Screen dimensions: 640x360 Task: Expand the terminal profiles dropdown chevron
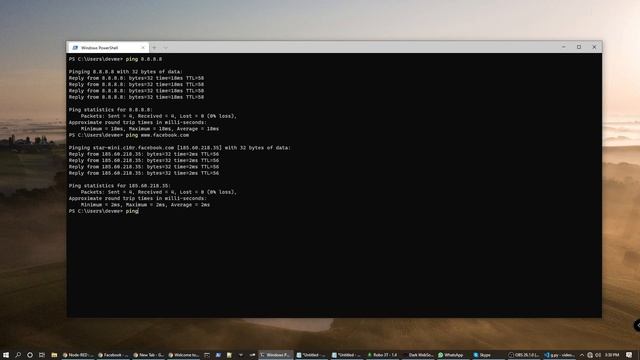(x=165, y=48)
